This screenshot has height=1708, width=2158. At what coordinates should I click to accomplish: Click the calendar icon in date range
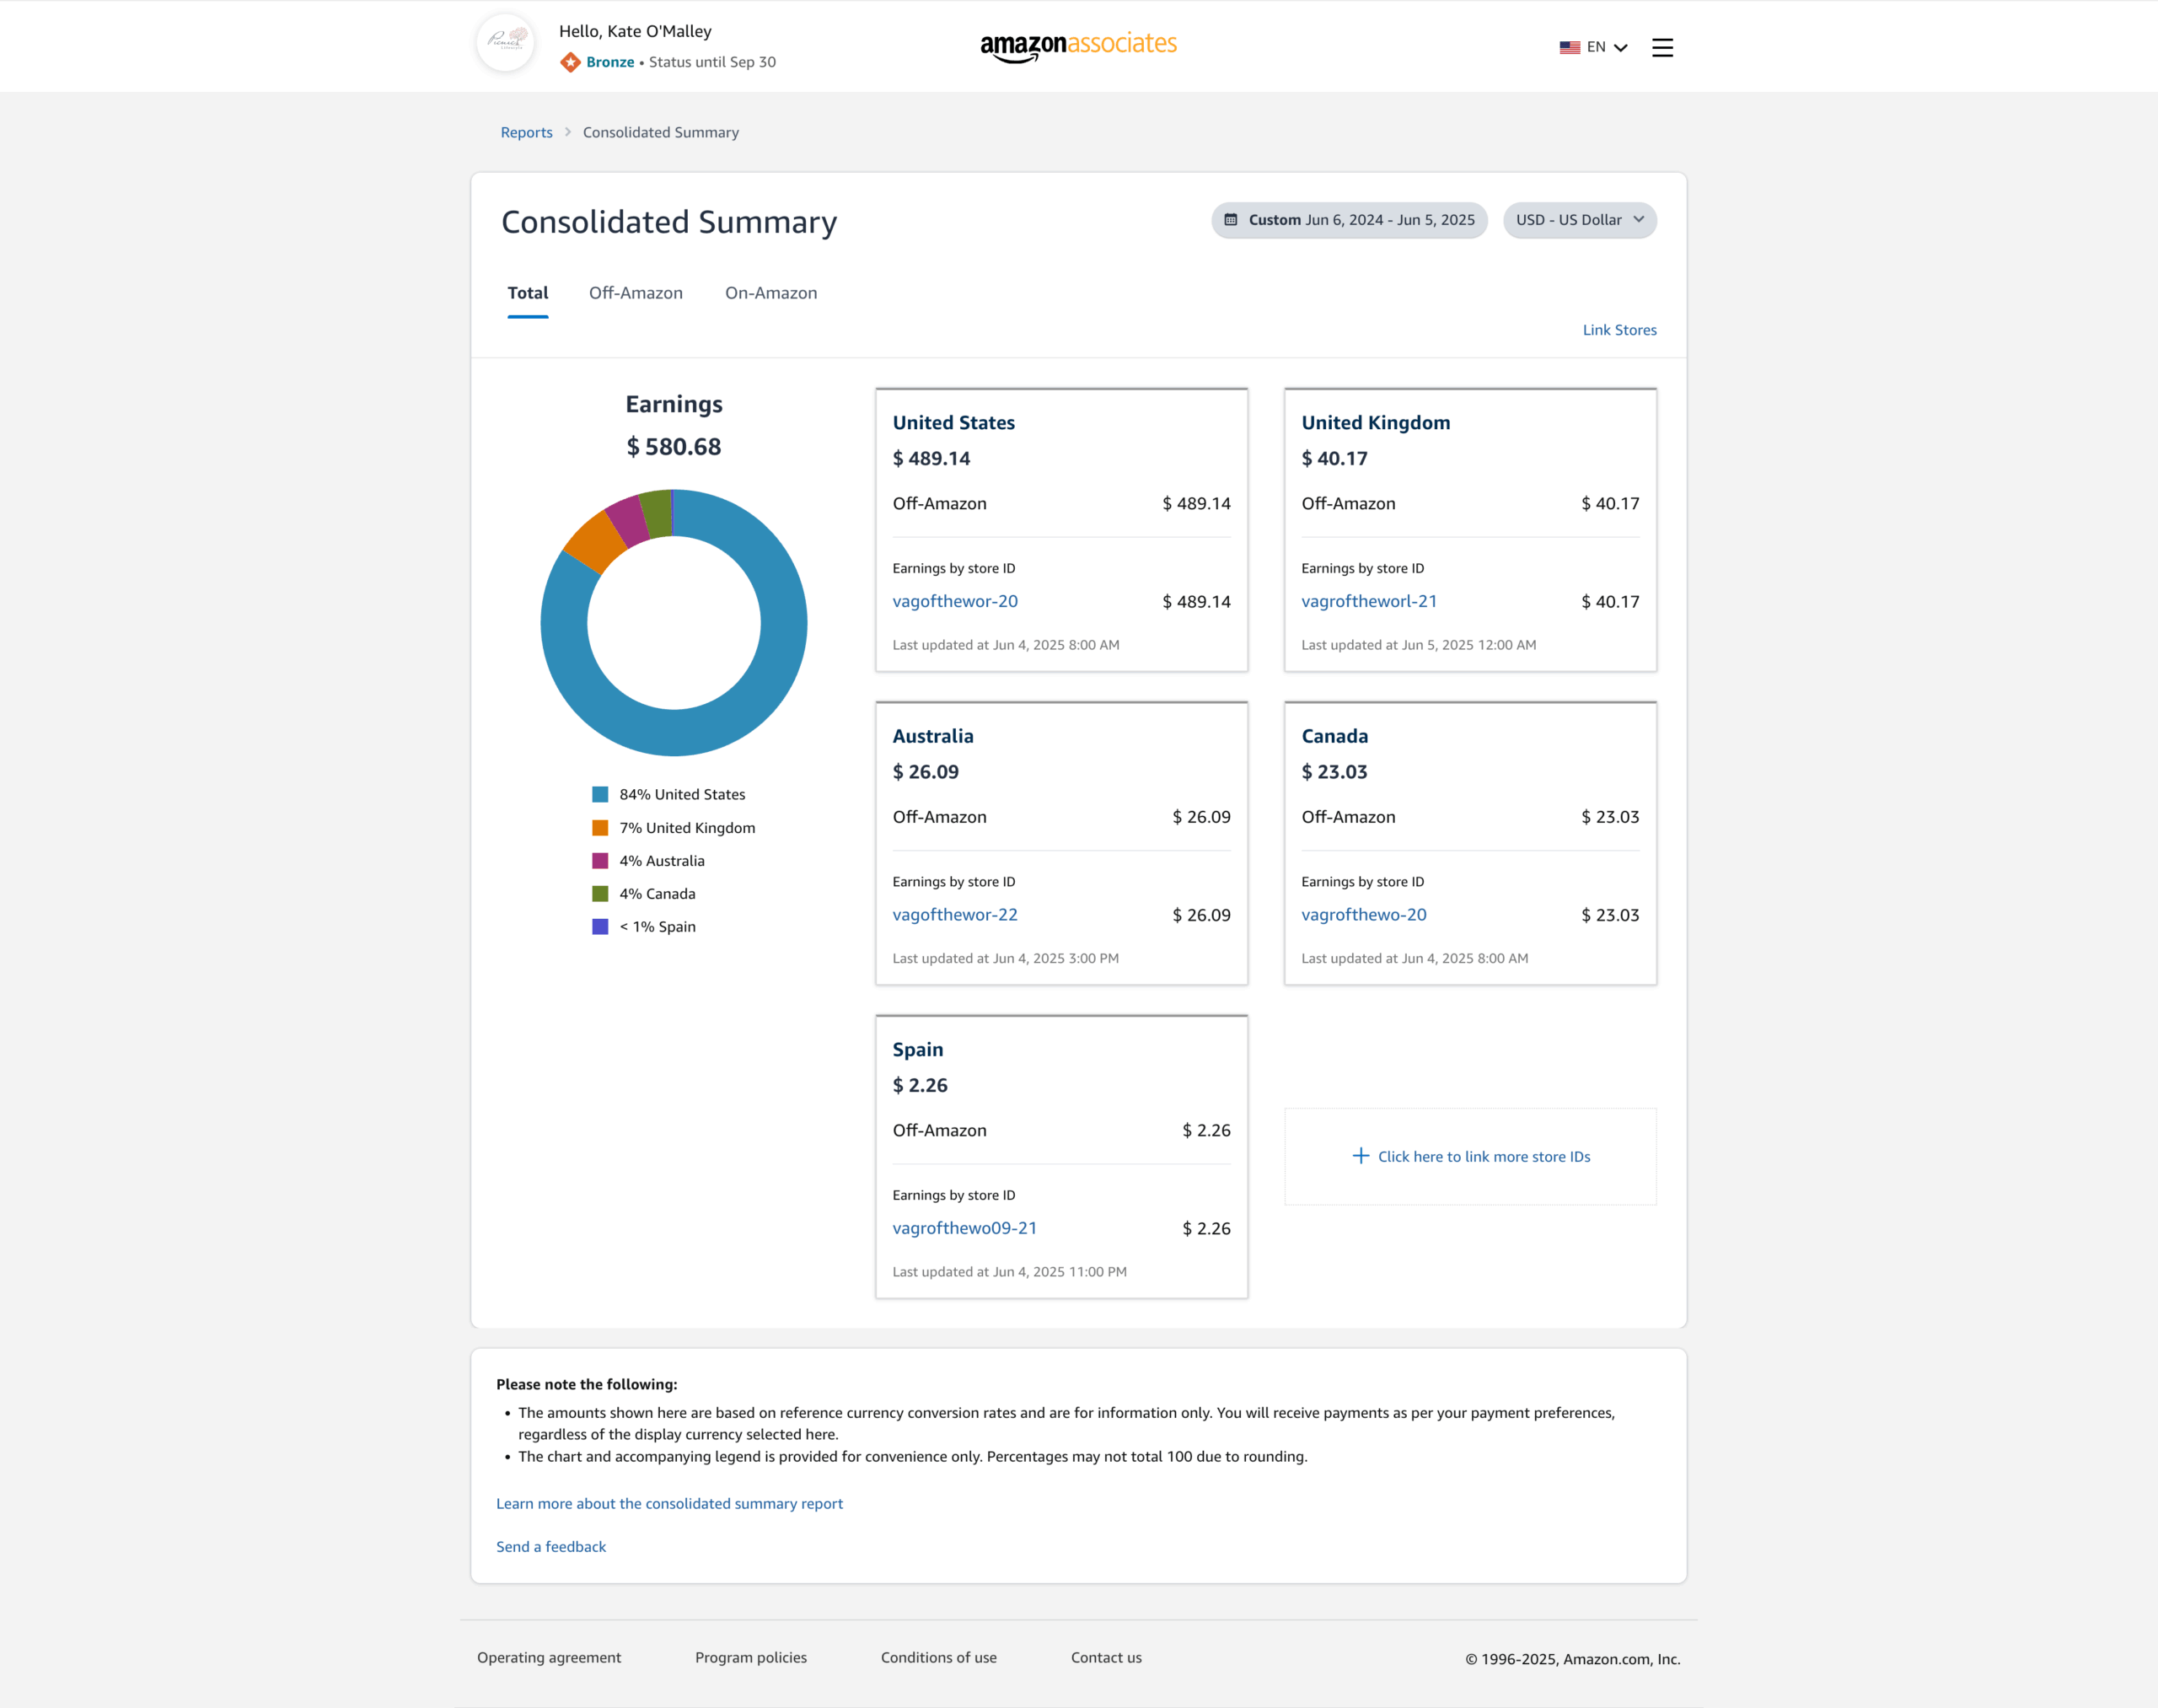tap(1231, 220)
